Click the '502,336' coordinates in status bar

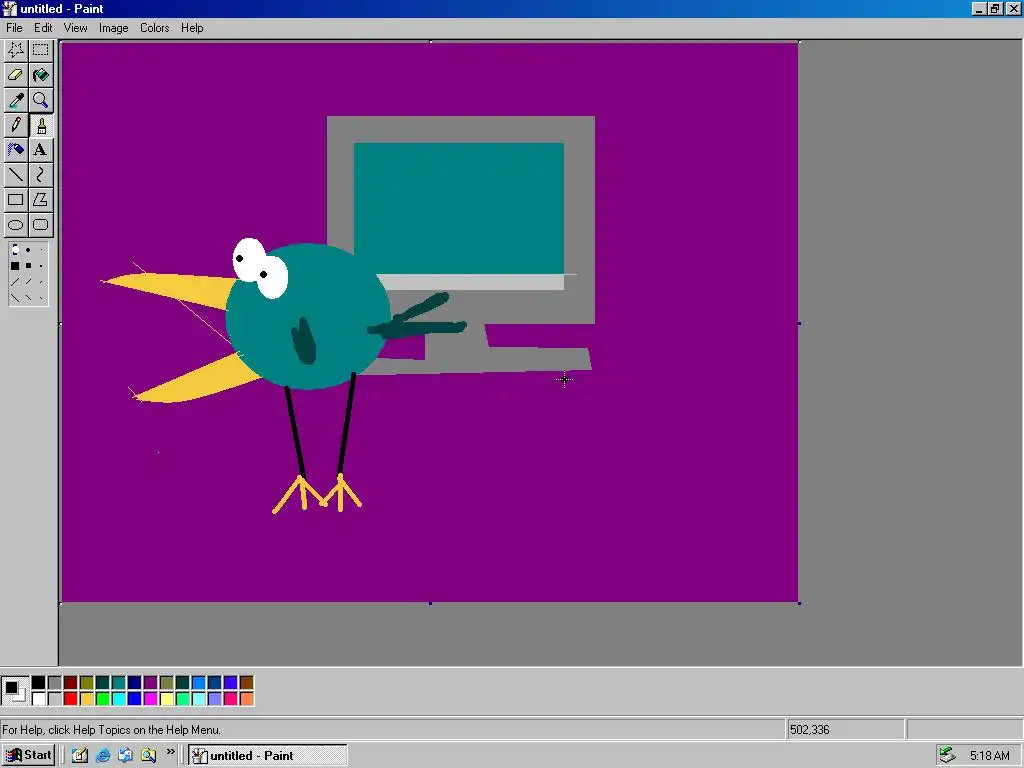coord(810,729)
